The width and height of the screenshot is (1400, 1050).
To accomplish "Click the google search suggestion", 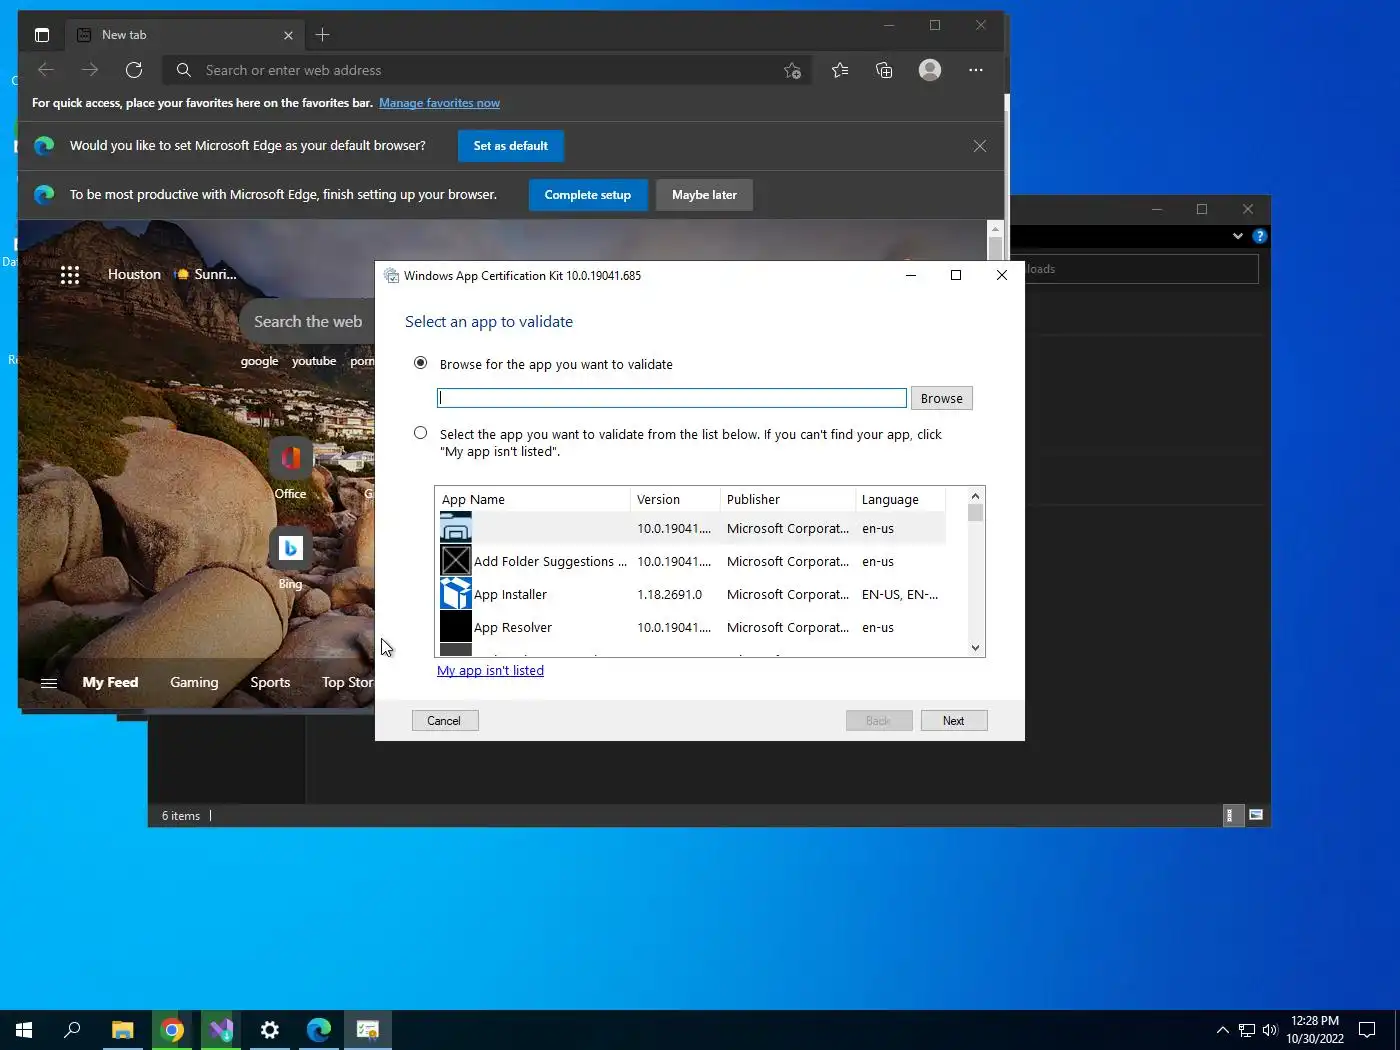I will tap(259, 361).
